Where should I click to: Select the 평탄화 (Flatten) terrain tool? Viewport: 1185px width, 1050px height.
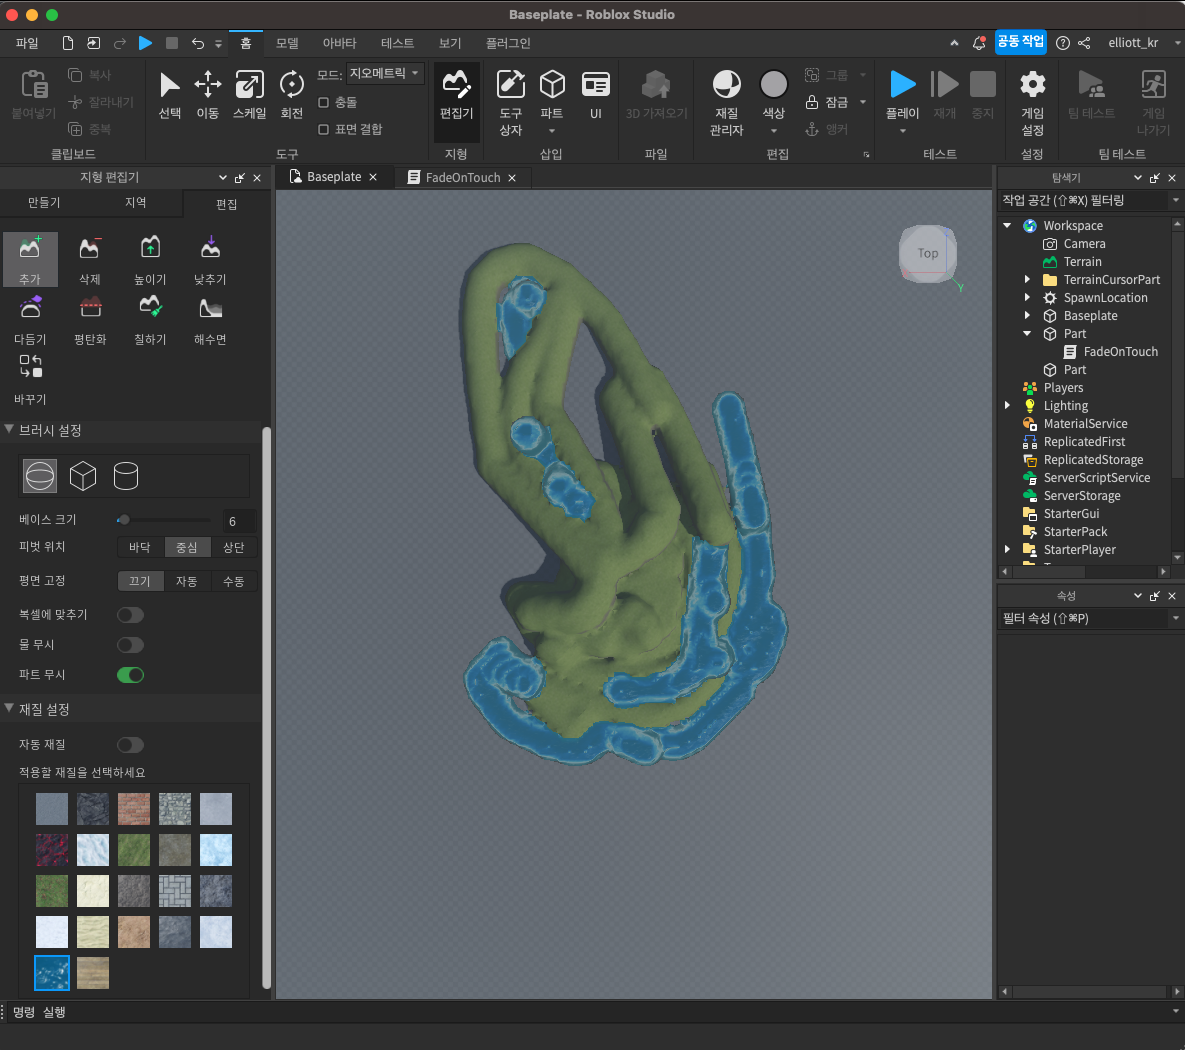(90, 320)
